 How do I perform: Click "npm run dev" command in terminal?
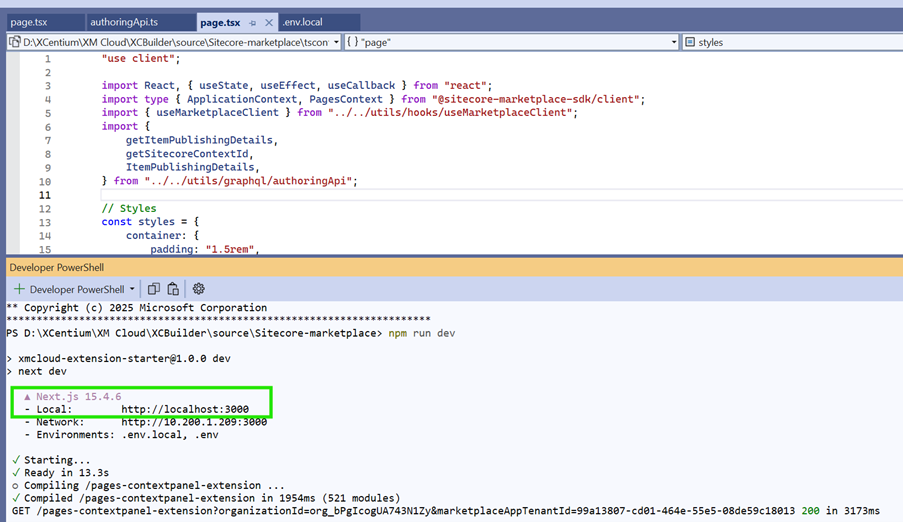coord(422,333)
